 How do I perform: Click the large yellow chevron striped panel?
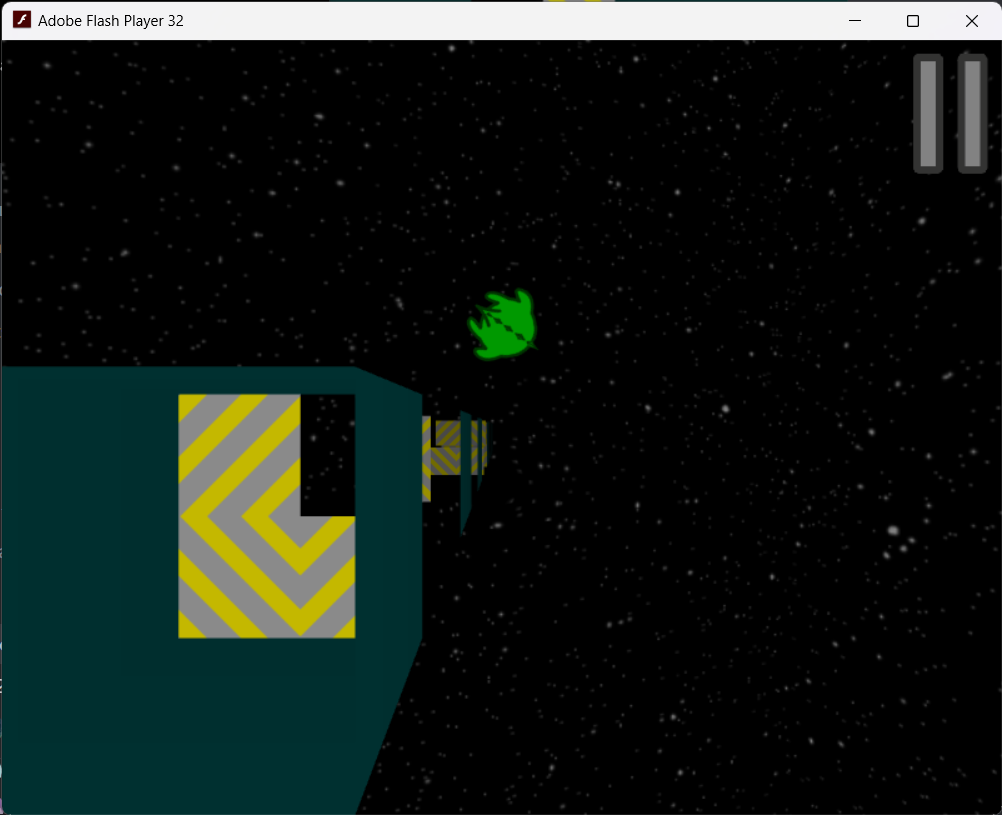(266, 516)
